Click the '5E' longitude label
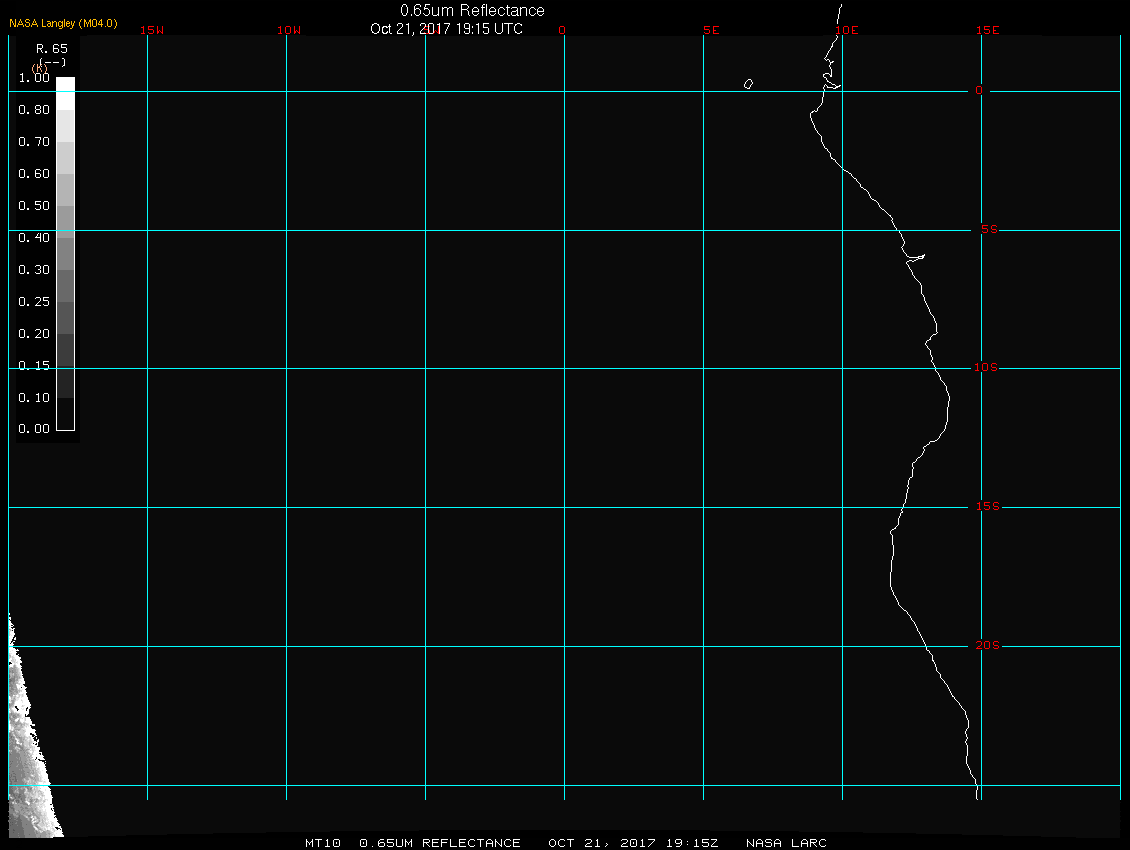The width and height of the screenshot is (1130, 850). pos(711,30)
